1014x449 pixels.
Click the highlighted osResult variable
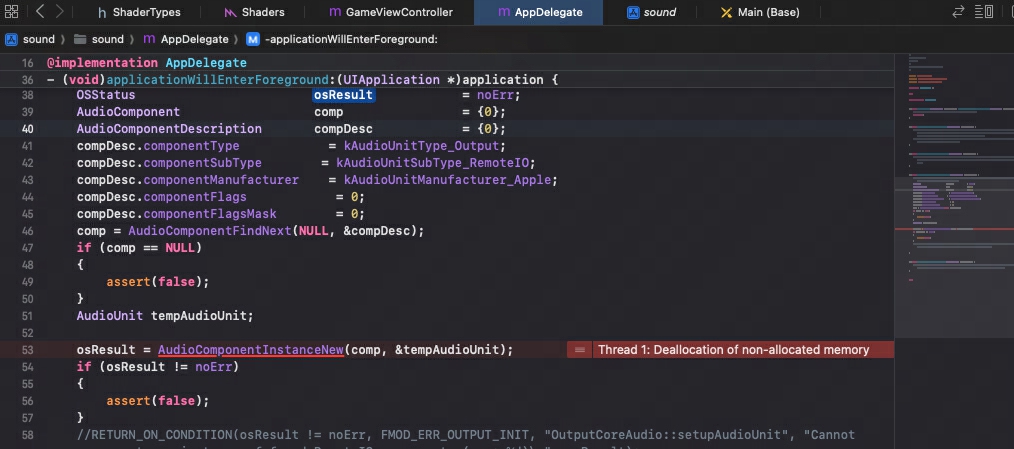pos(343,95)
